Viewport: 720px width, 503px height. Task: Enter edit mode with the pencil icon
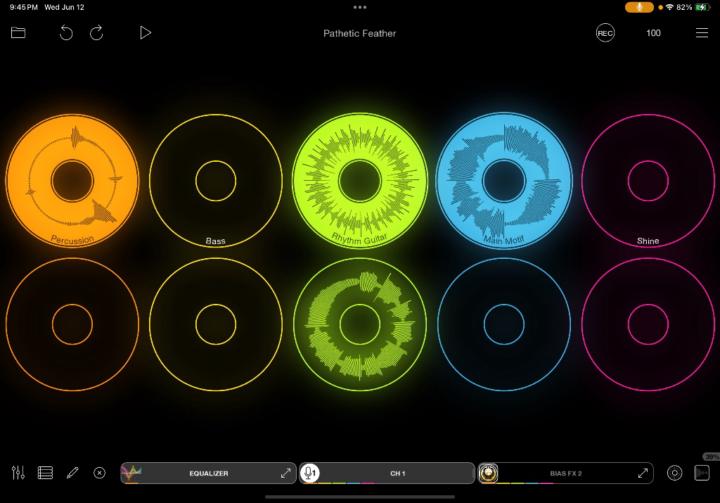(73, 473)
